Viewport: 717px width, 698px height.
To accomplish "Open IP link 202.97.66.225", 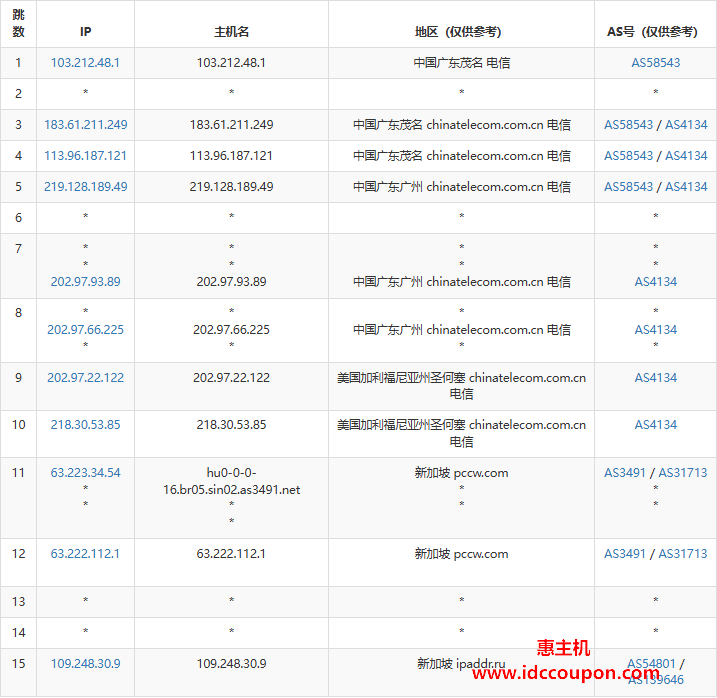I will pos(86,330).
